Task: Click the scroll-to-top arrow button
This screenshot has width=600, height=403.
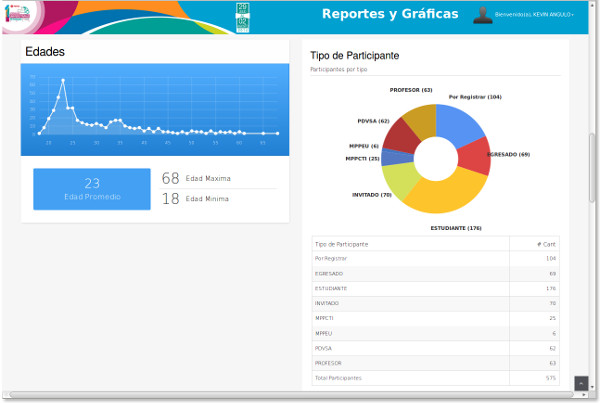Action: (x=581, y=383)
